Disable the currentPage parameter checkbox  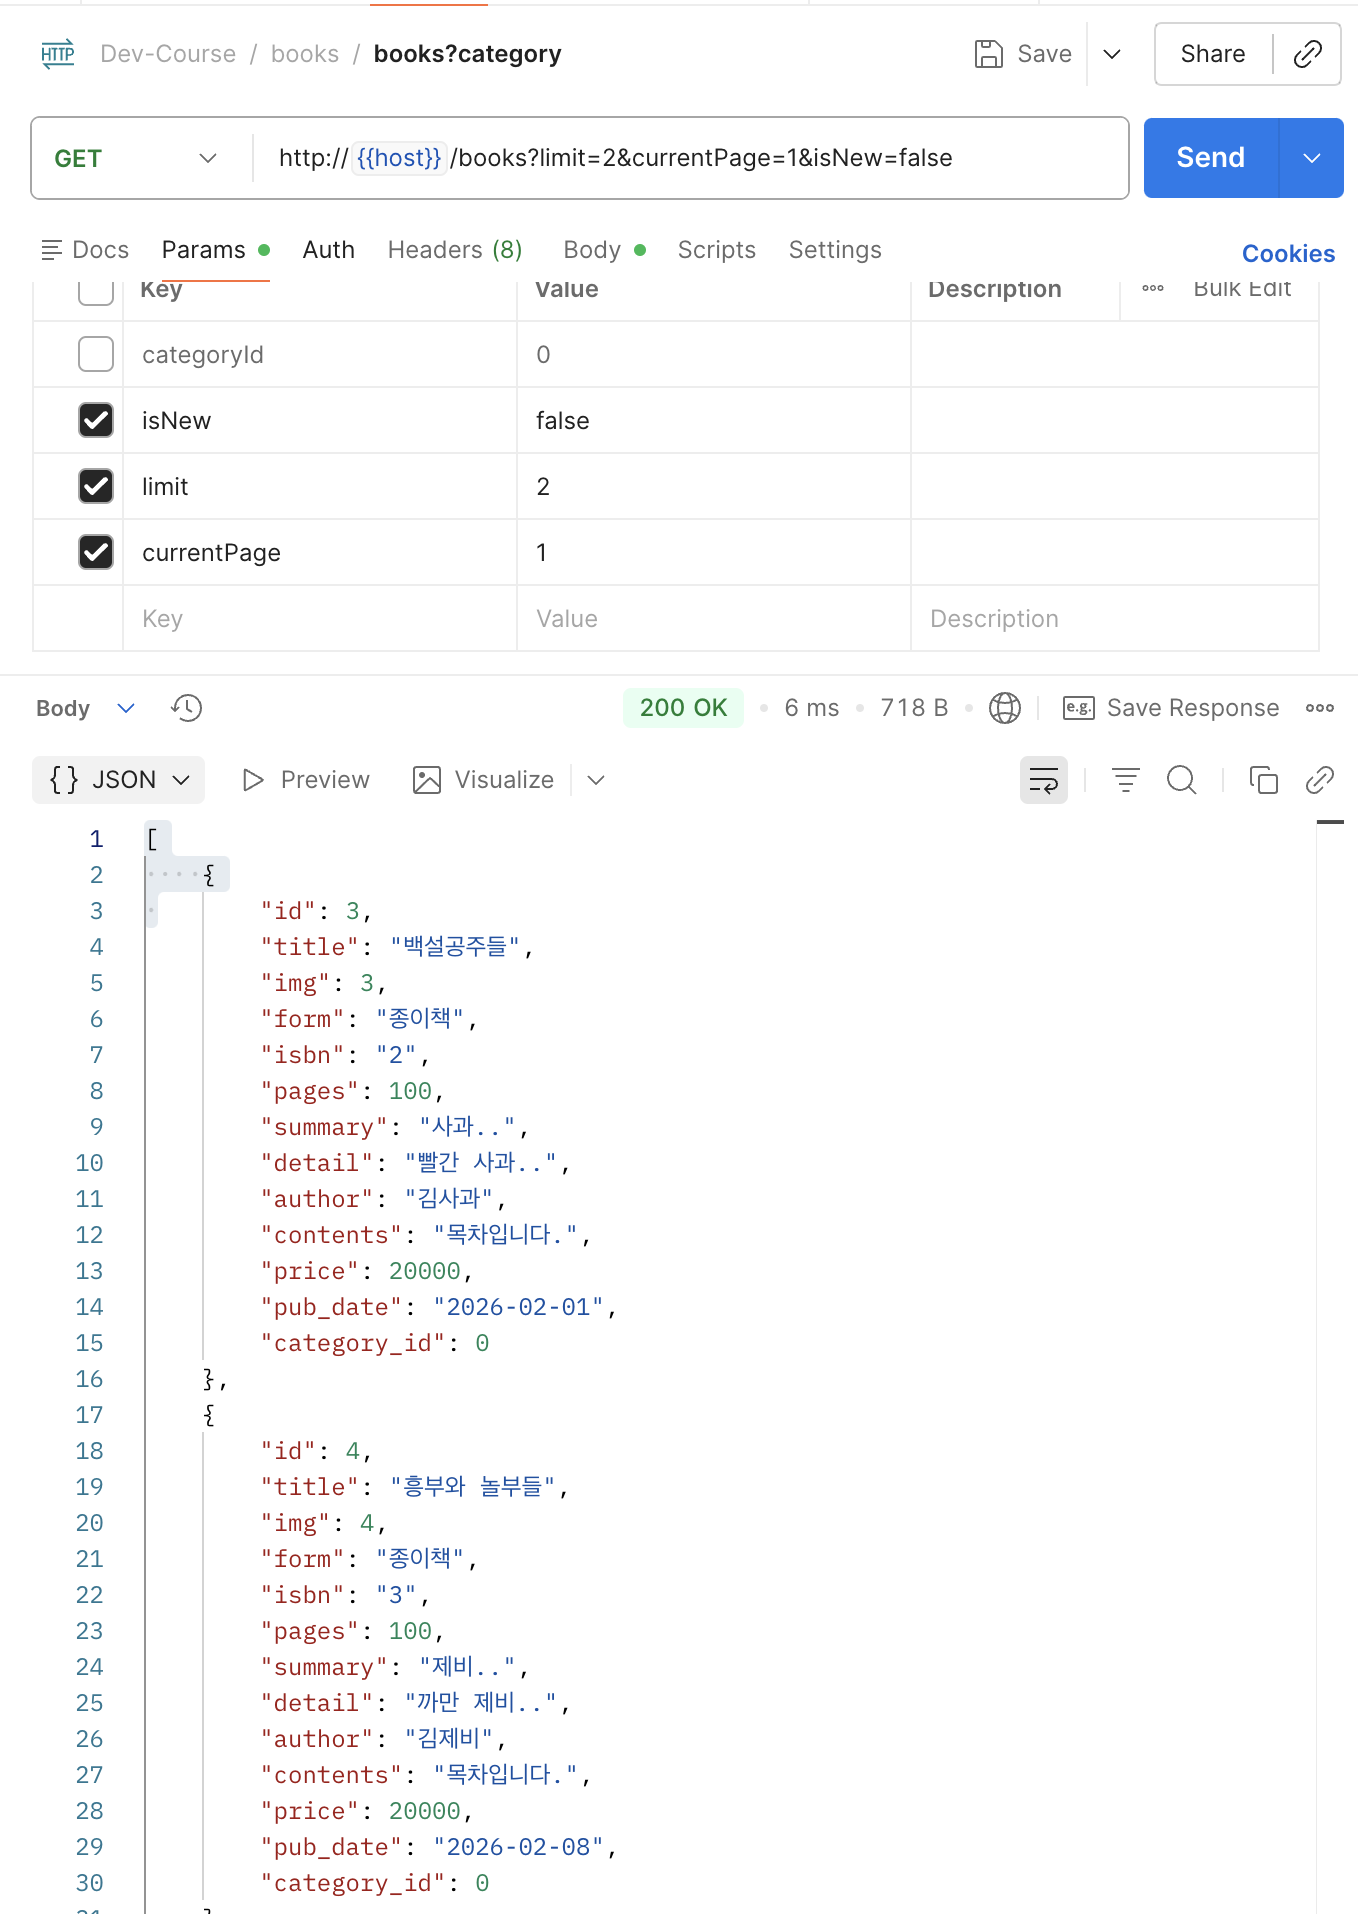96,552
